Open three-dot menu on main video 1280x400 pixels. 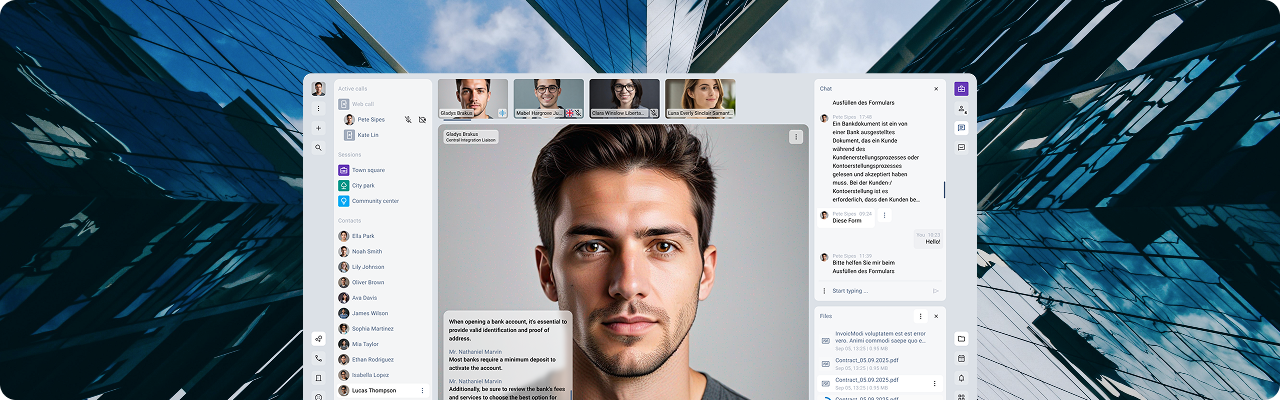796,137
